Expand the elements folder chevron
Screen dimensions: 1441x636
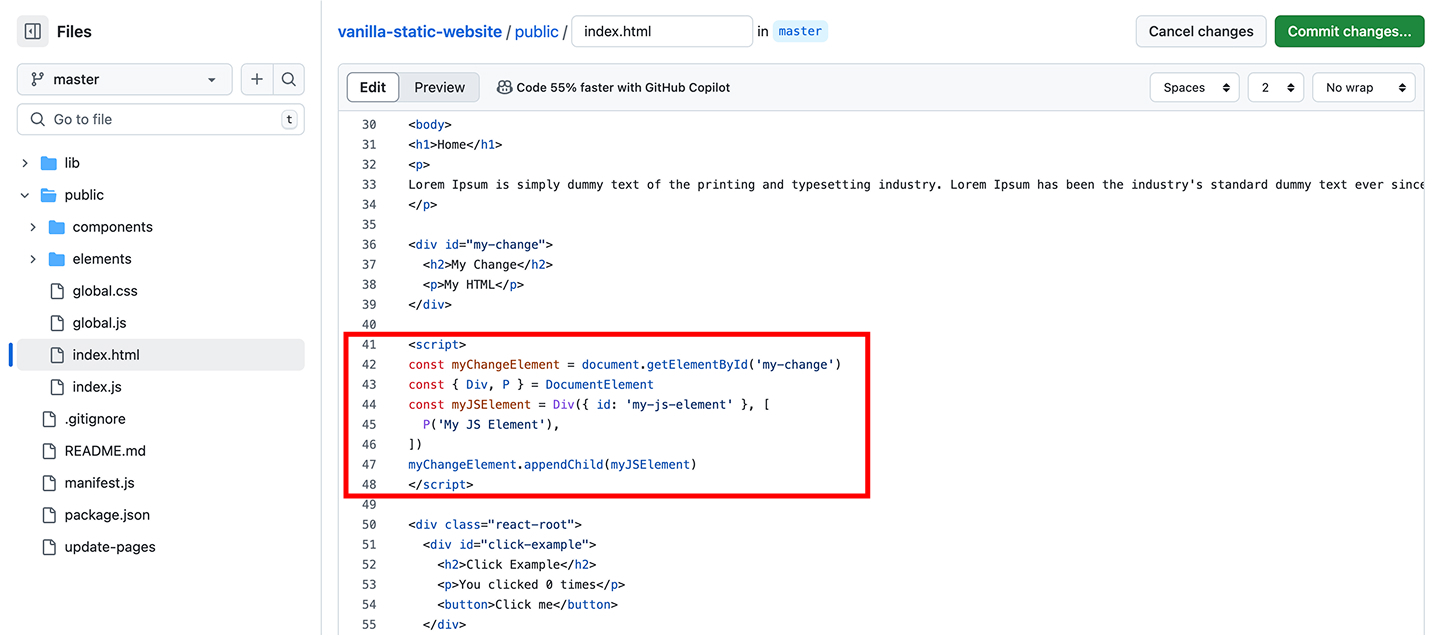pos(33,259)
